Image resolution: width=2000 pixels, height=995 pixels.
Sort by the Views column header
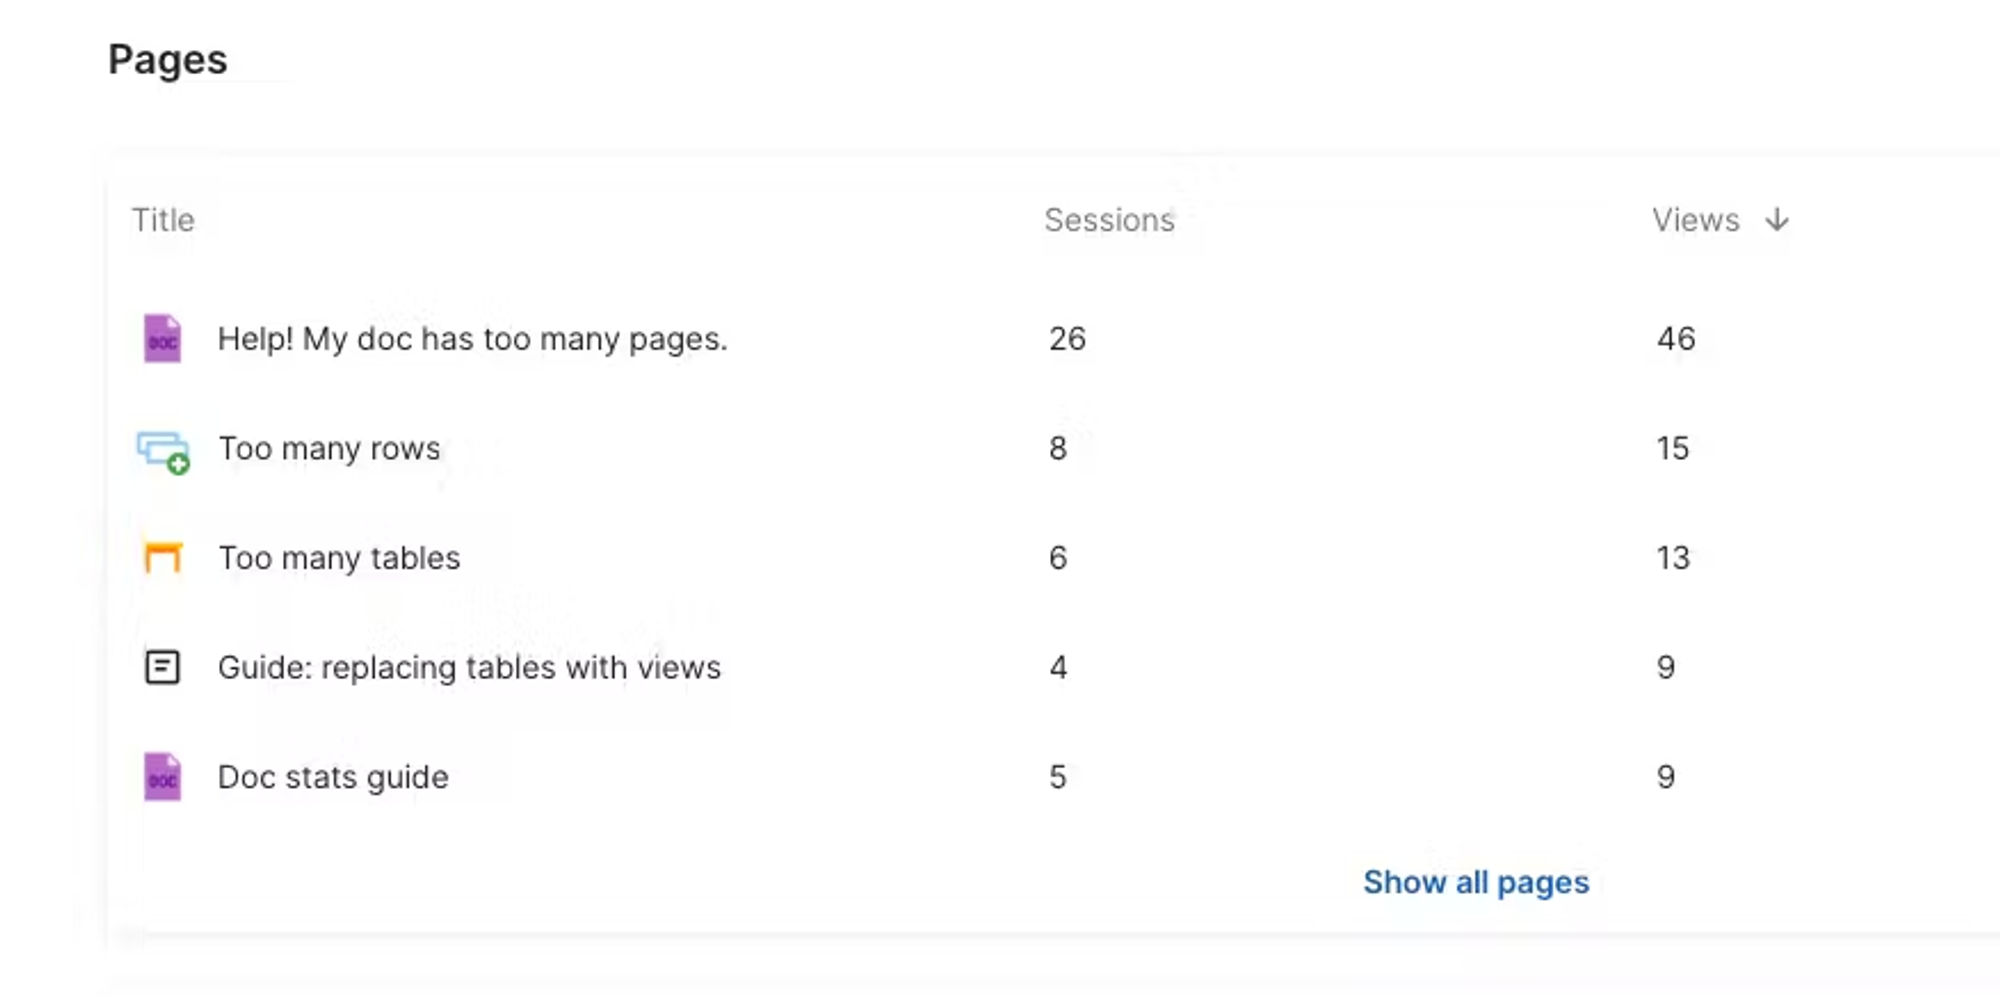tap(1696, 219)
